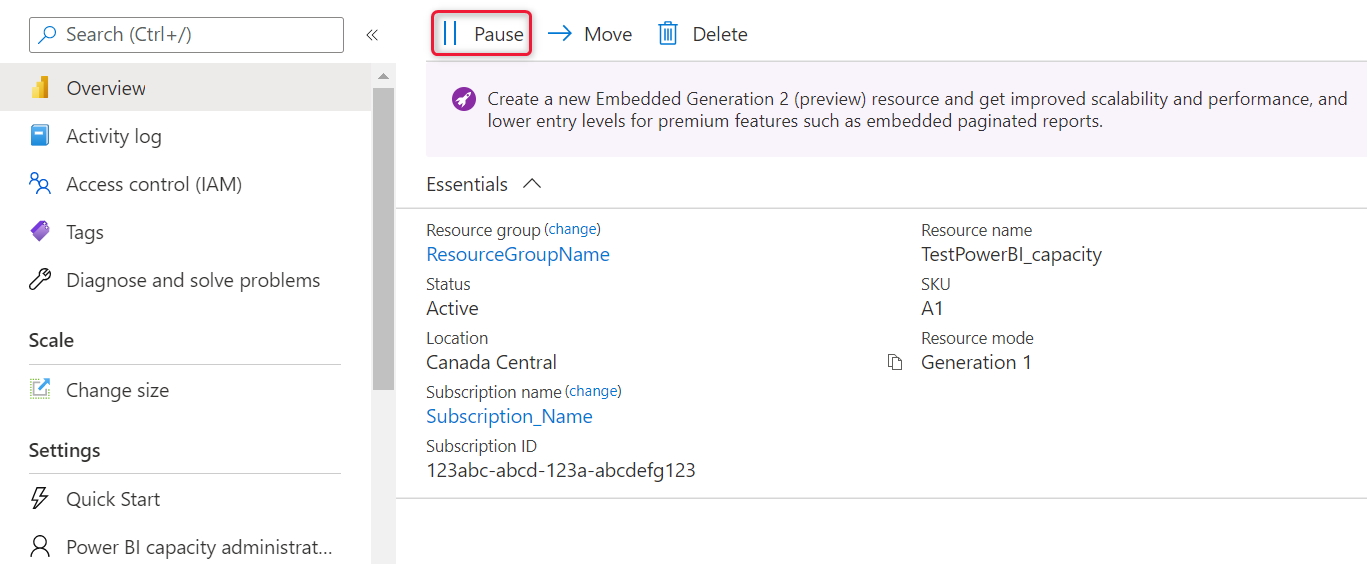Click the Delete trash icon
Viewport: 1367px width, 564px height.
[668, 34]
